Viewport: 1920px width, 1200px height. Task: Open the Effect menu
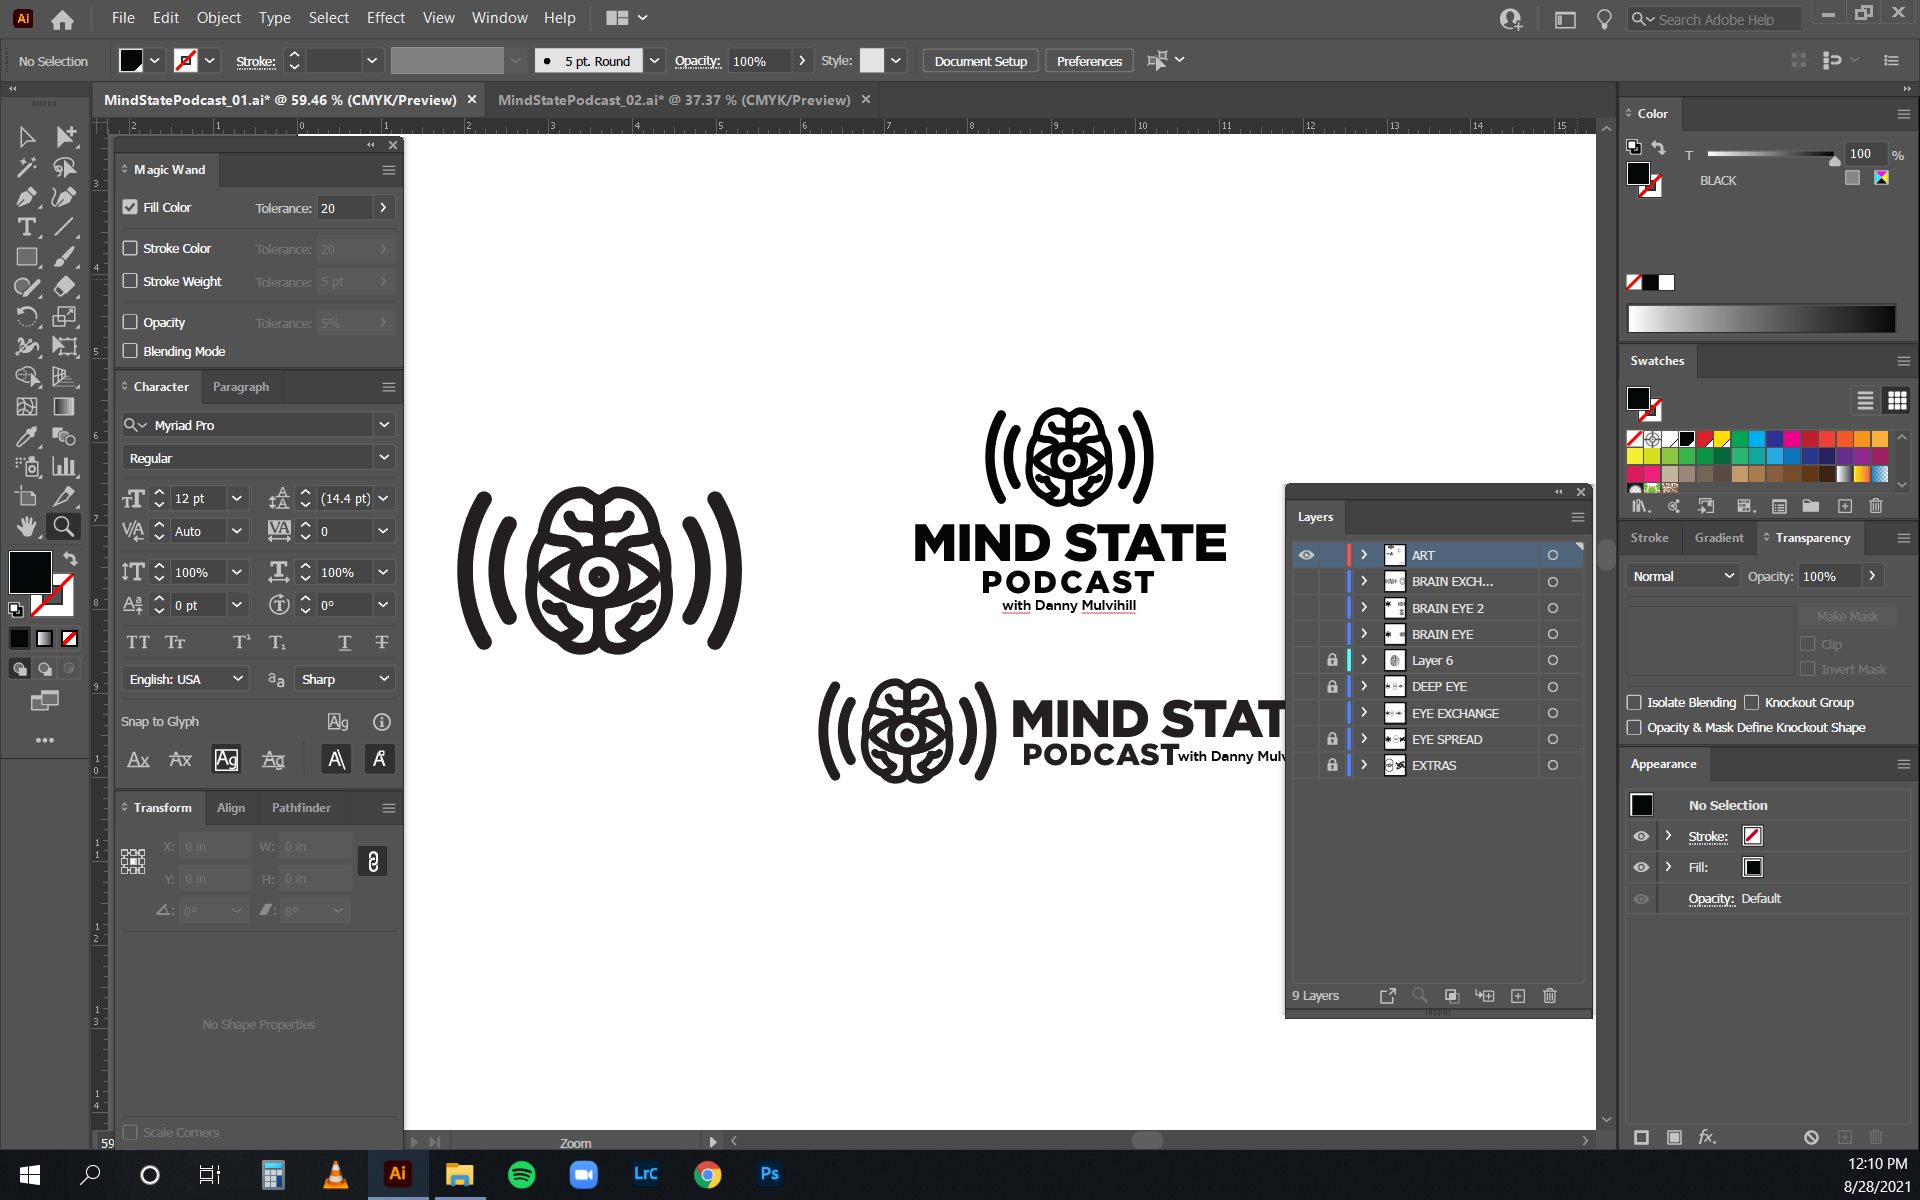point(385,18)
